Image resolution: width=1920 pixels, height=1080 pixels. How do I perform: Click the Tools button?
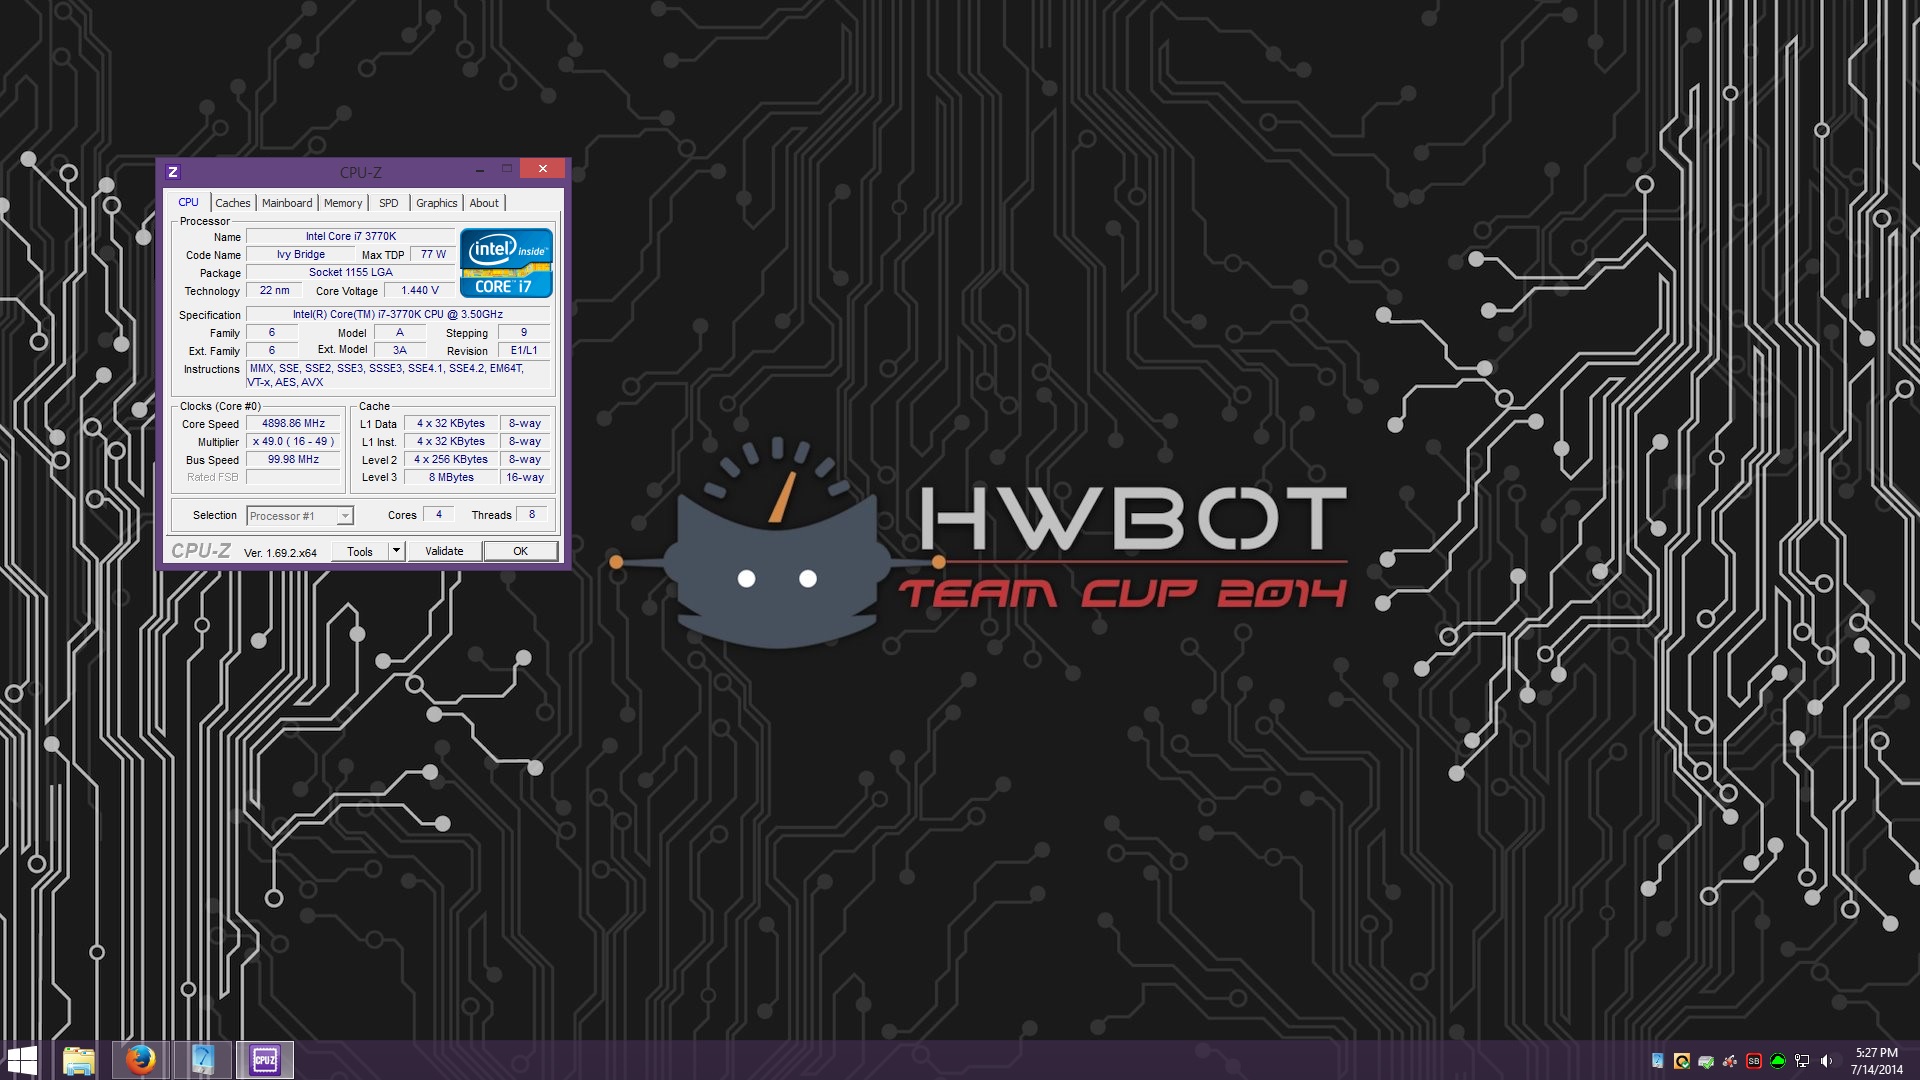pyautogui.click(x=360, y=551)
